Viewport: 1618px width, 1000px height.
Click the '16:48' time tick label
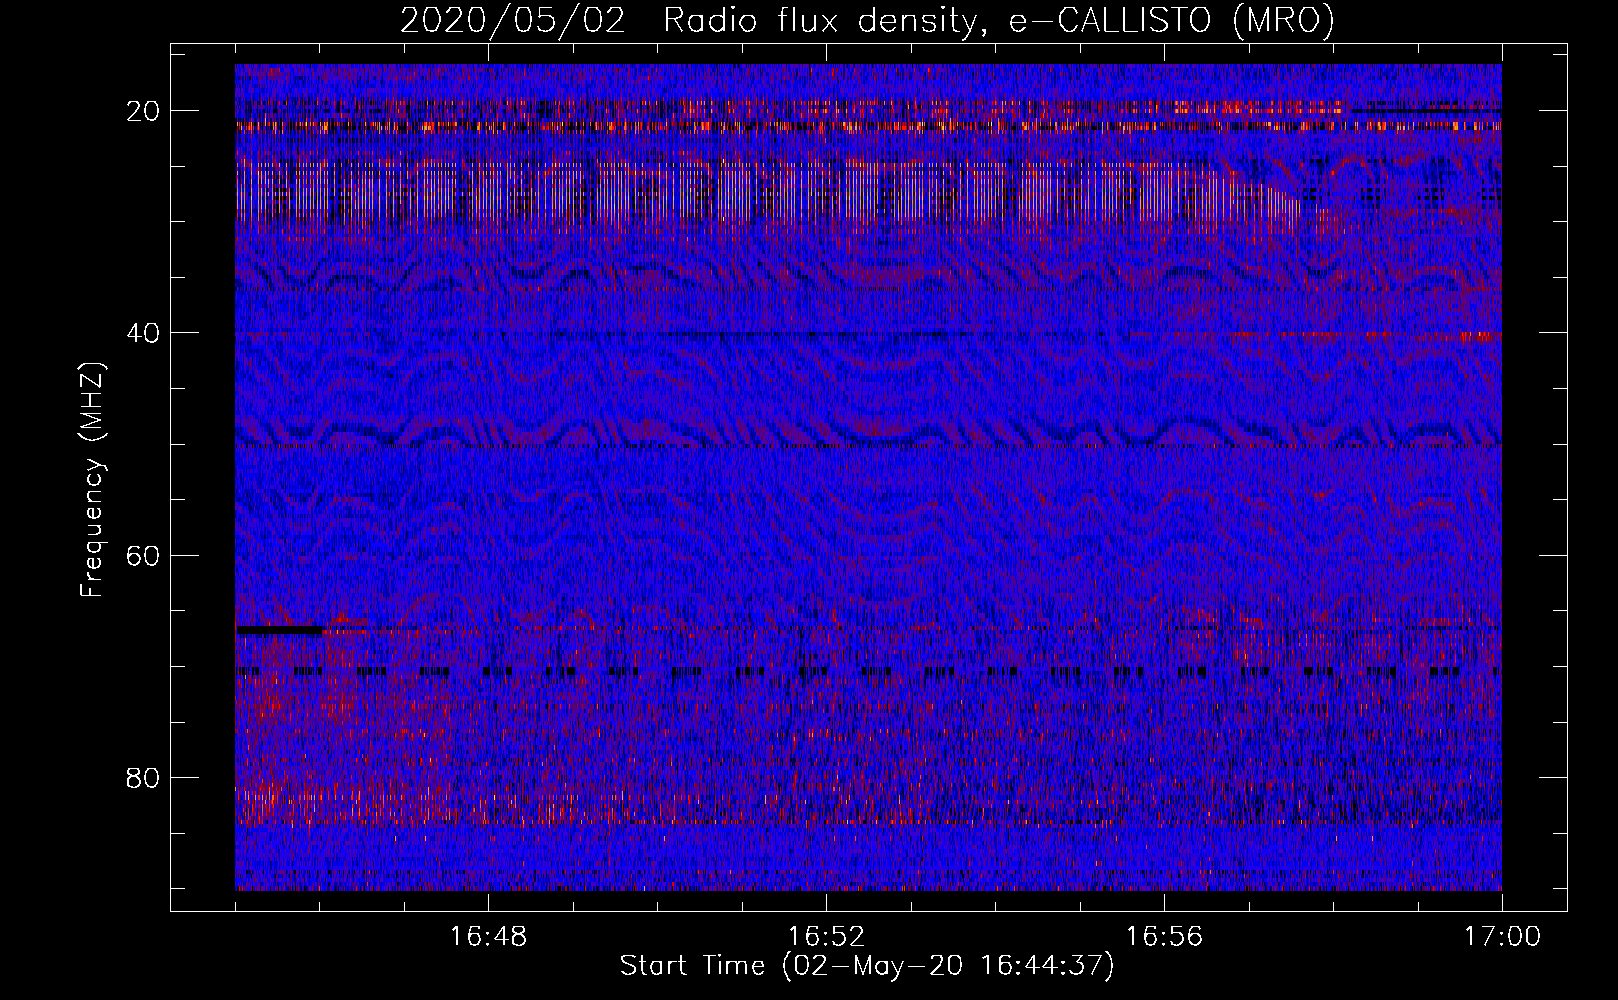point(488,937)
